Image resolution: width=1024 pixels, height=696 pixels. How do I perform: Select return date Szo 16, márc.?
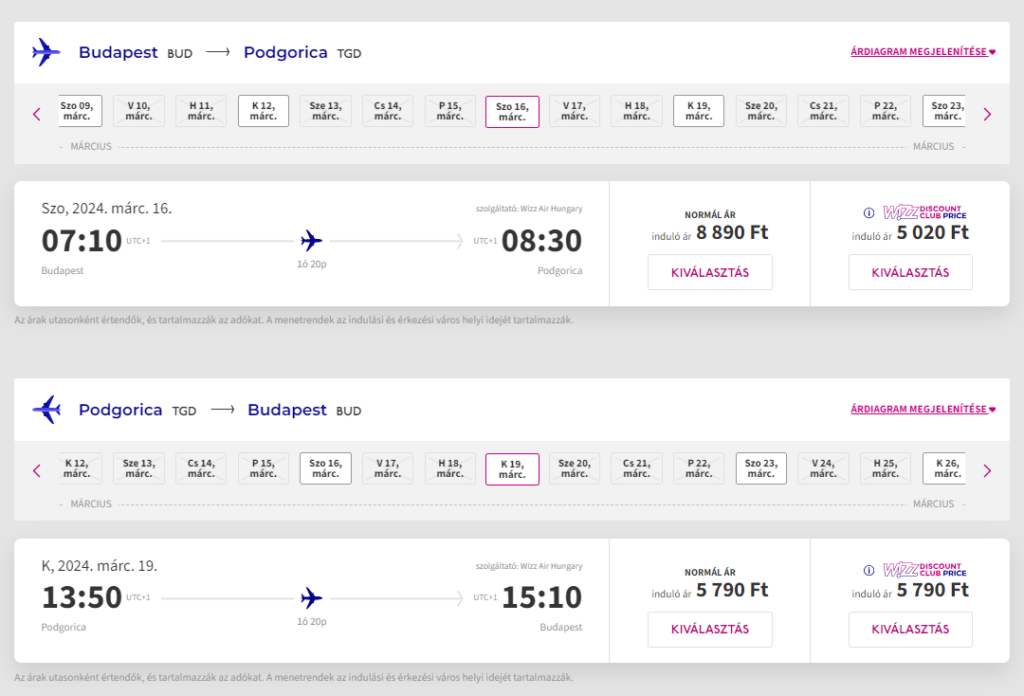325,469
